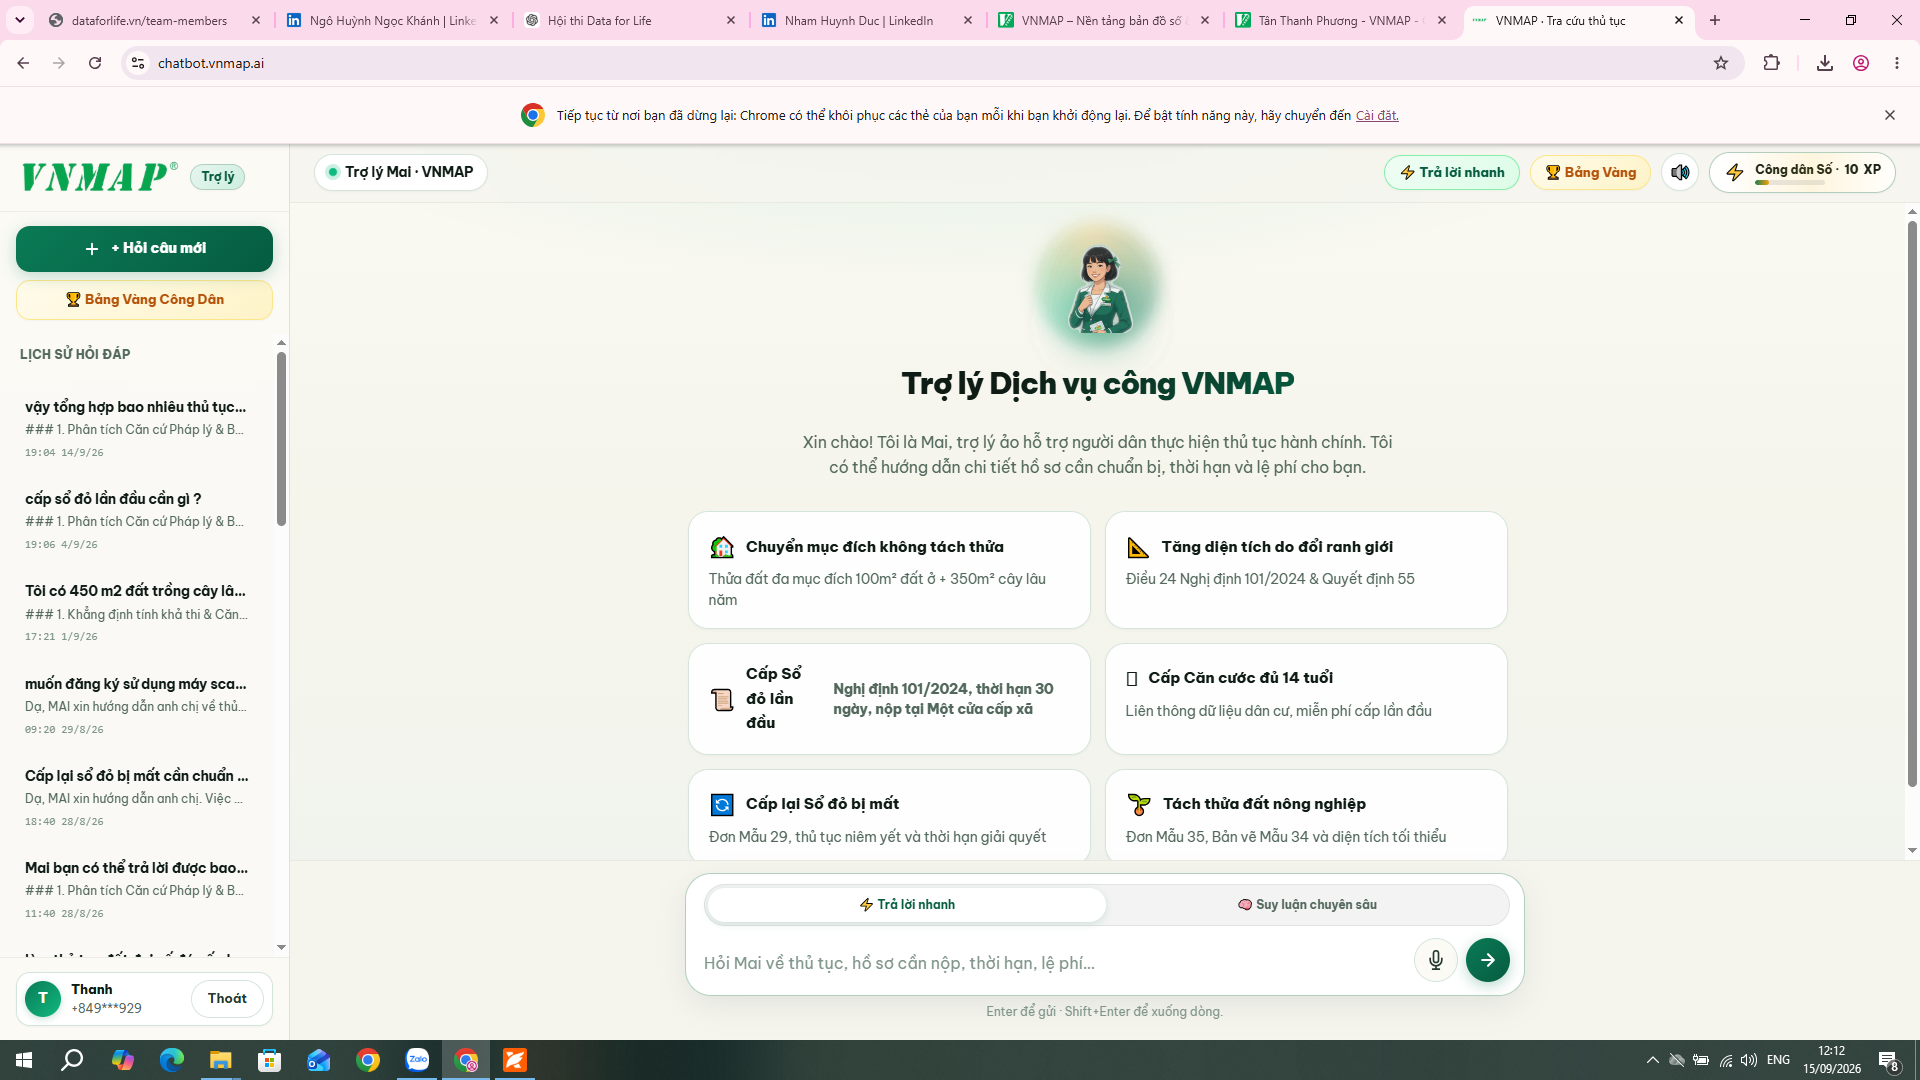Switch to the dataforlife.vn team-members tab
The height and width of the screenshot is (1080, 1920).
[154, 20]
